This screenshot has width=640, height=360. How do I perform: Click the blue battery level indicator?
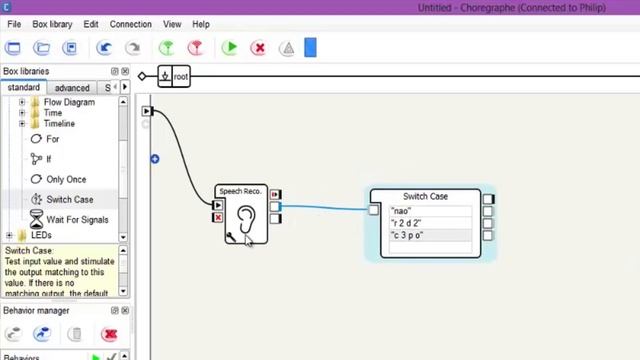click(310, 47)
